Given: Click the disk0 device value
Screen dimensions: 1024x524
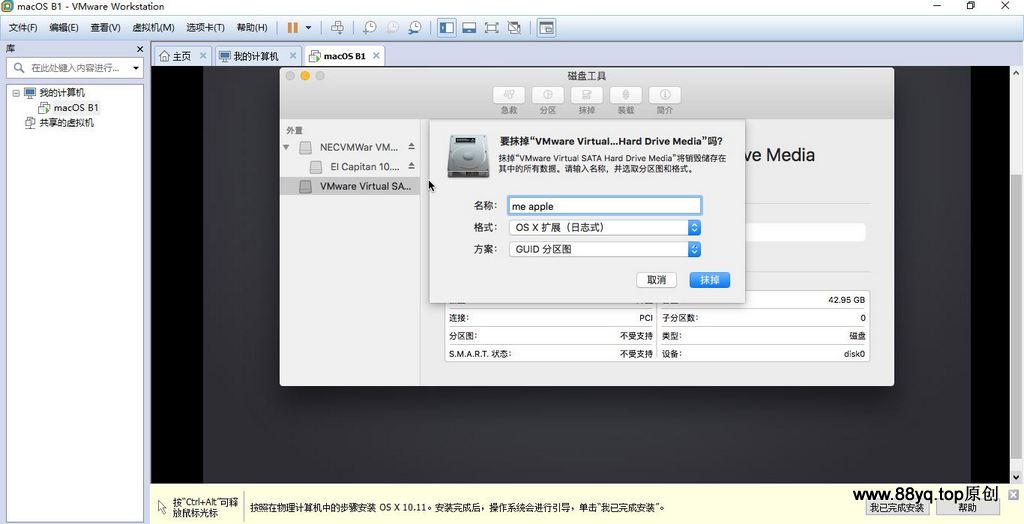Looking at the screenshot, I should click(x=854, y=353).
